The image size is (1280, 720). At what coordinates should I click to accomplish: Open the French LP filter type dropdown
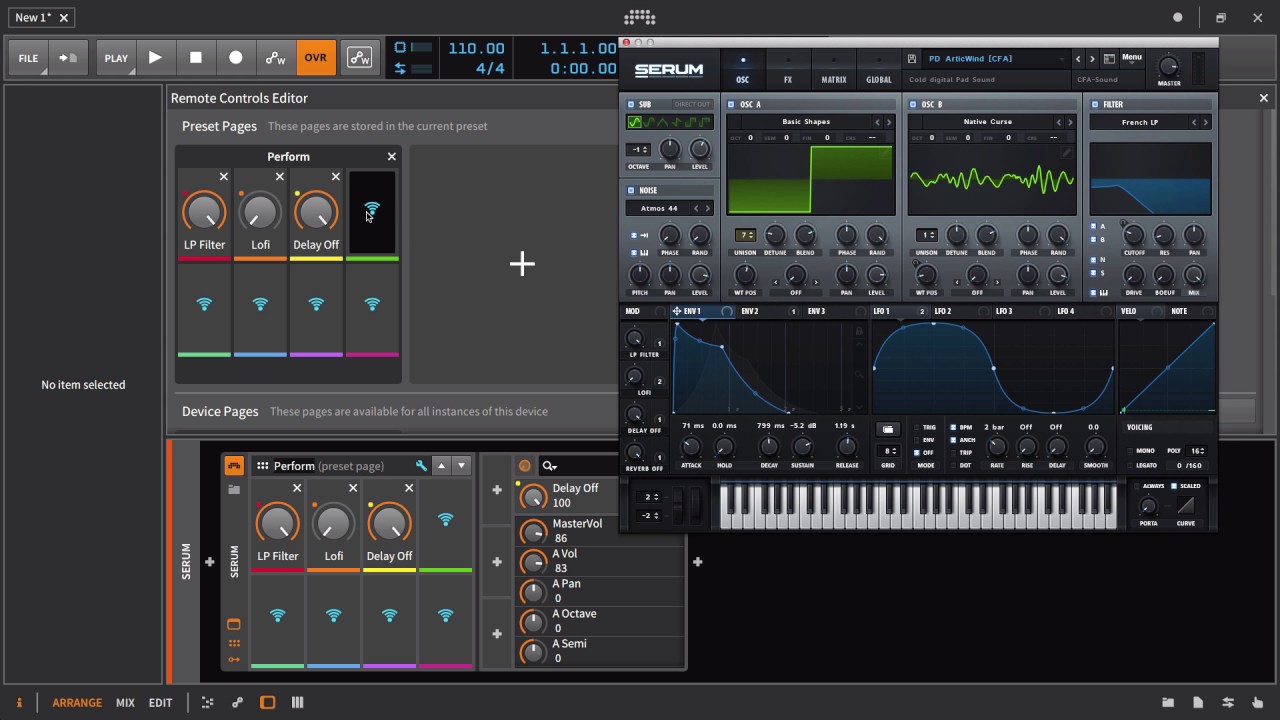pyautogui.click(x=1140, y=122)
